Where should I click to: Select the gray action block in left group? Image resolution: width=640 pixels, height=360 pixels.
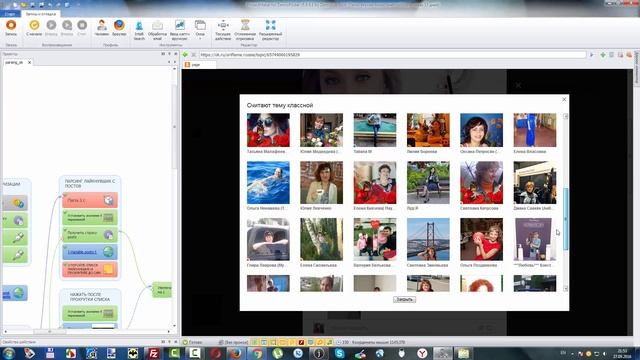tap(15, 203)
